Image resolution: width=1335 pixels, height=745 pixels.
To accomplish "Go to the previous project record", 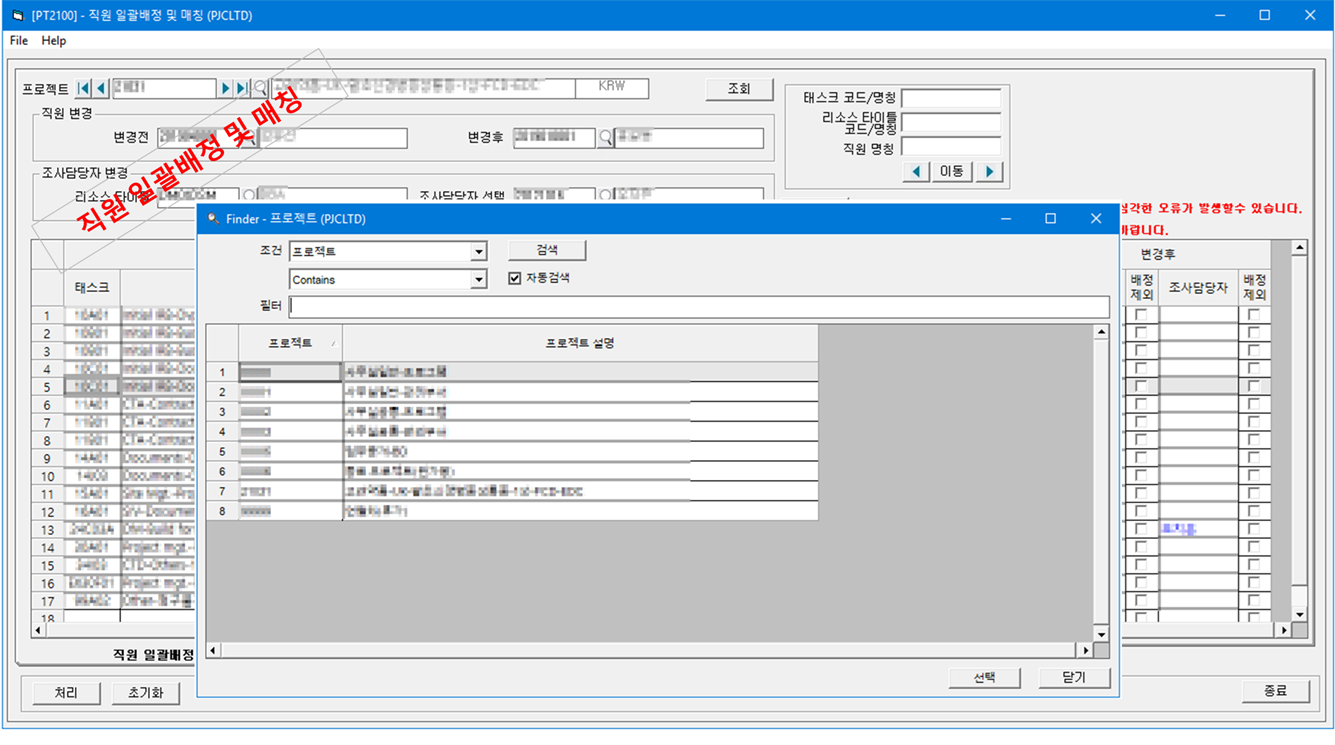I will tap(101, 88).
